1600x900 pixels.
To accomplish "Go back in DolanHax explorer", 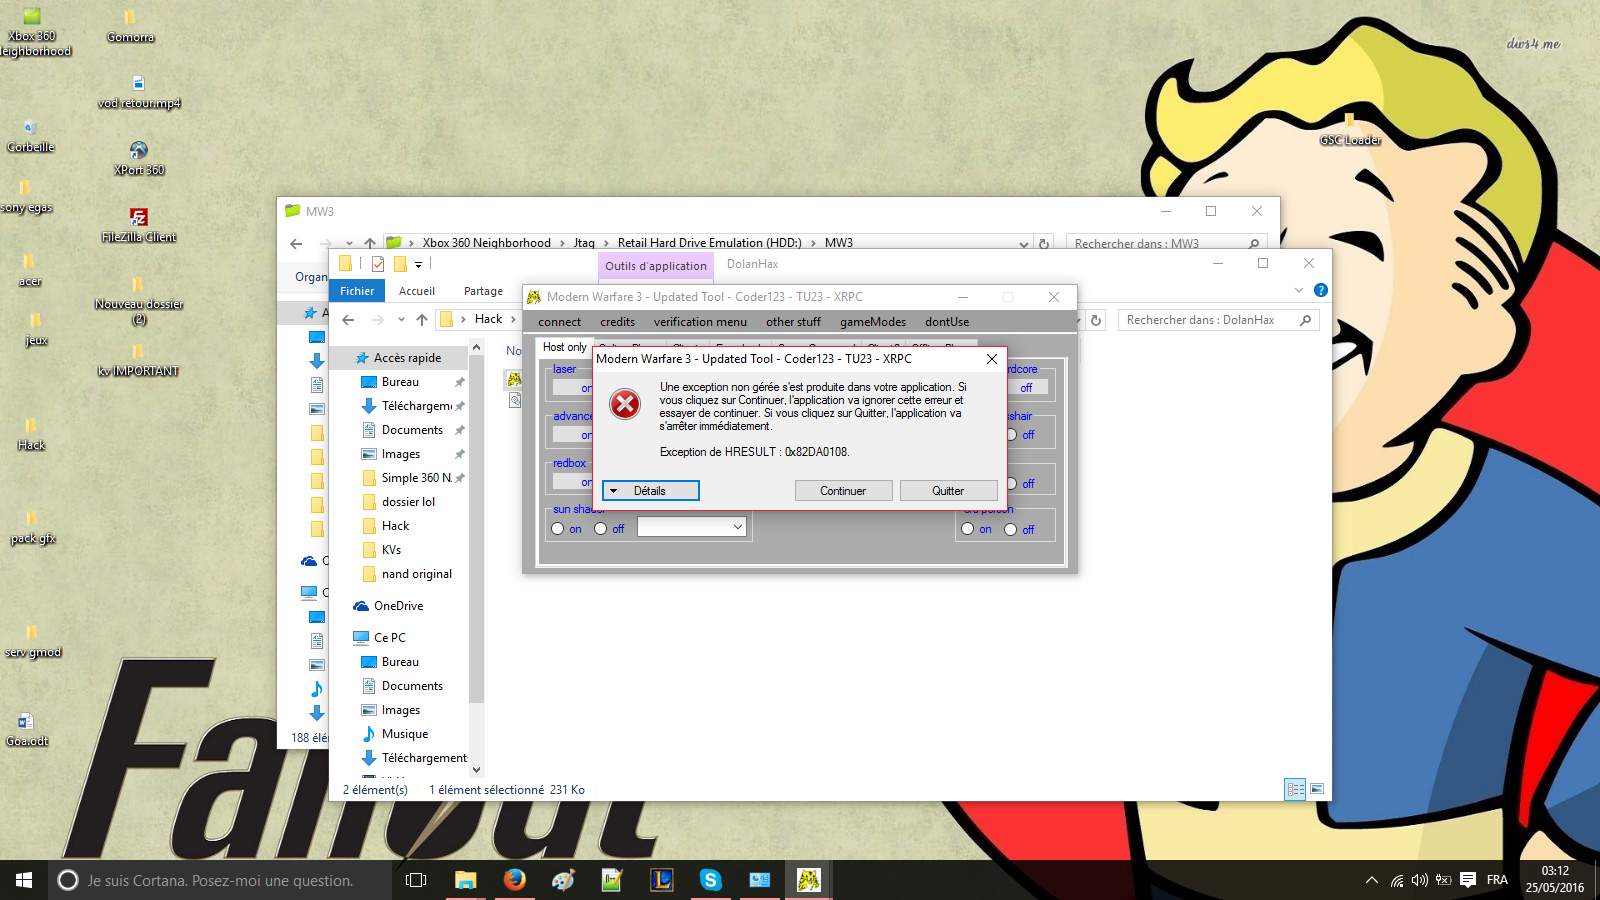I will click(x=348, y=320).
